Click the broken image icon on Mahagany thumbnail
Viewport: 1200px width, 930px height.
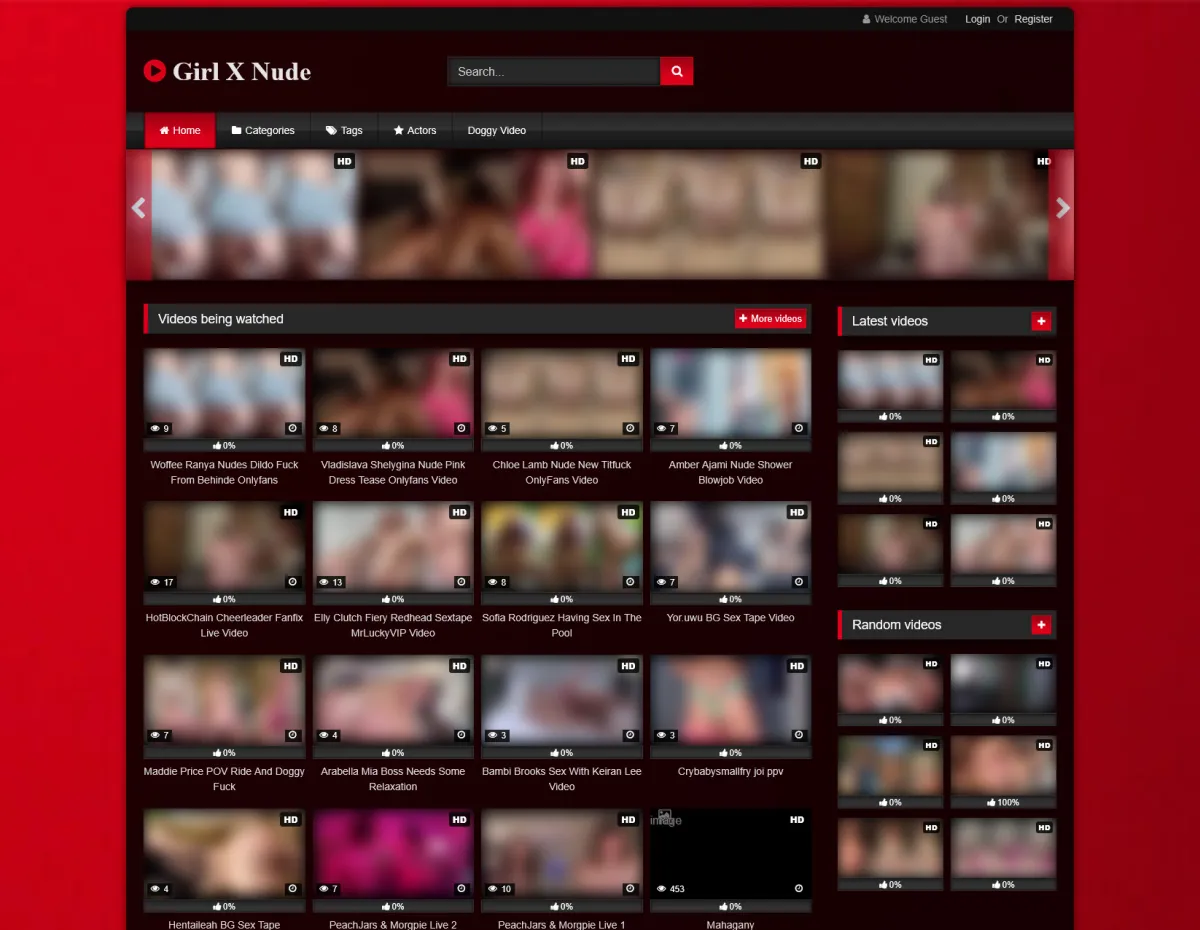click(x=664, y=817)
